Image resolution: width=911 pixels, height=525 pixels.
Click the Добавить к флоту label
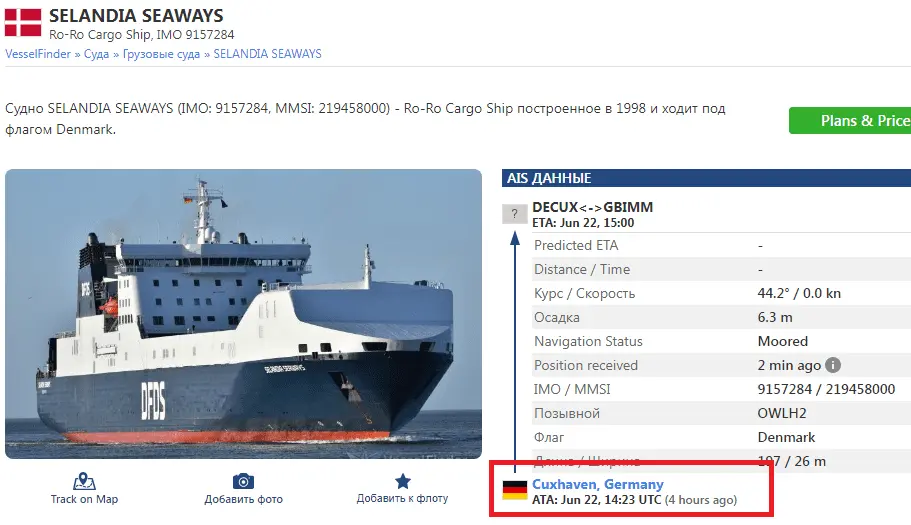403,498
